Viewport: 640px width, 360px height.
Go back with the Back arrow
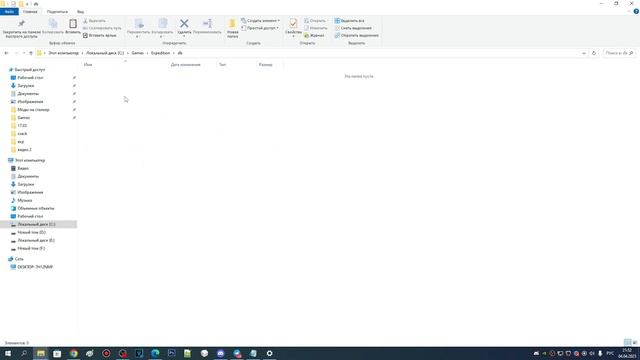(6, 53)
